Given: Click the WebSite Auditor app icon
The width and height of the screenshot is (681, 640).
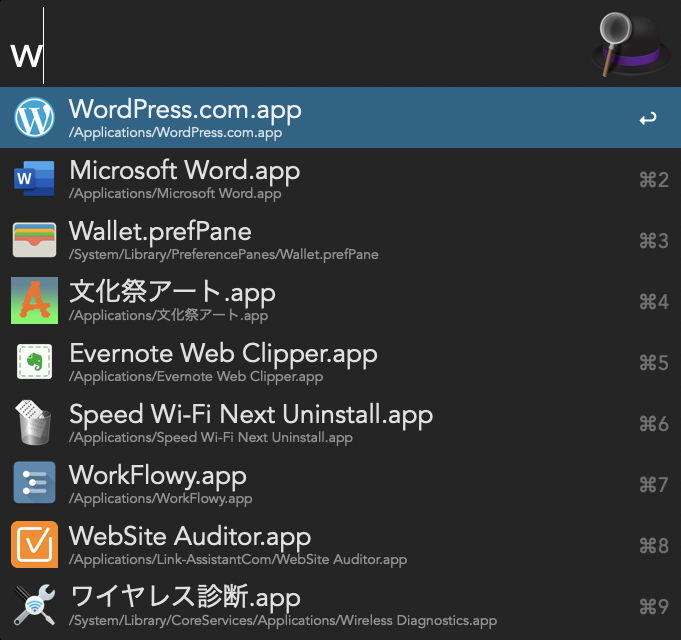Looking at the screenshot, I should pos(34,544).
